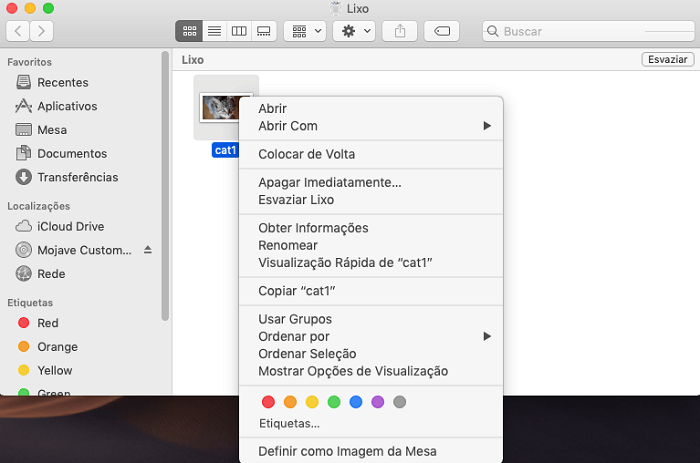
Task: Go back with the toolbar arrow
Action: pyautogui.click(x=18, y=31)
